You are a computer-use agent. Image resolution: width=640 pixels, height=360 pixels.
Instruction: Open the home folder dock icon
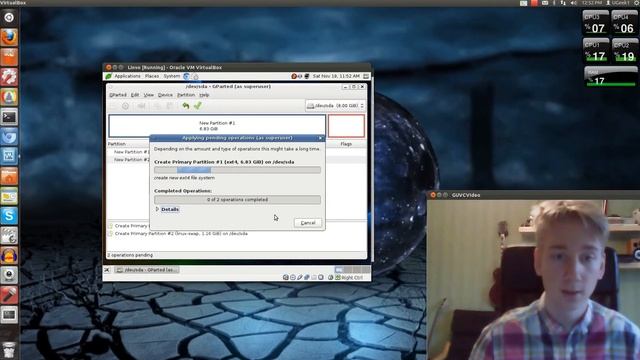pyautogui.click(x=9, y=176)
